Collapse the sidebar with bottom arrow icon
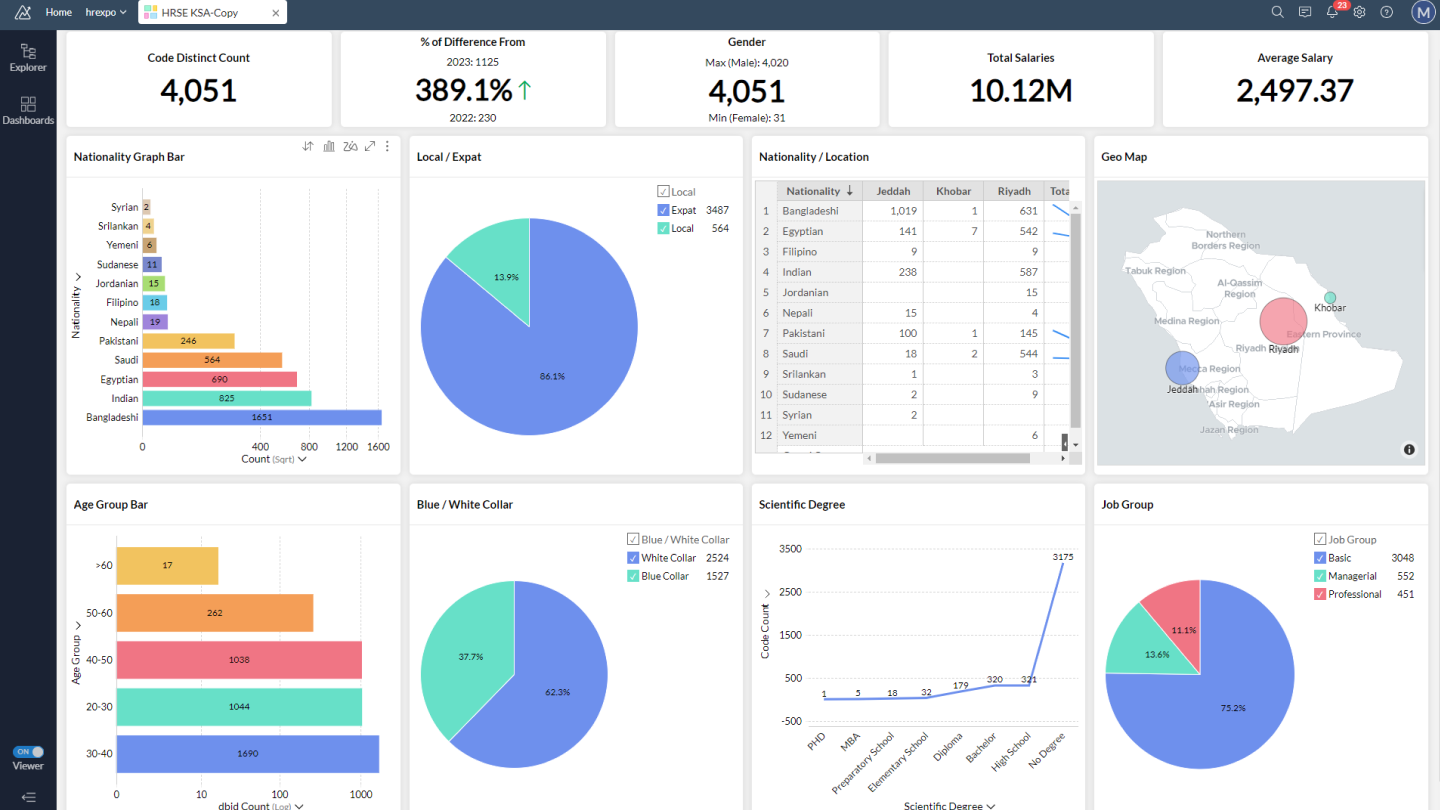The height and width of the screenshot is (810, 1440). point(28,797)
